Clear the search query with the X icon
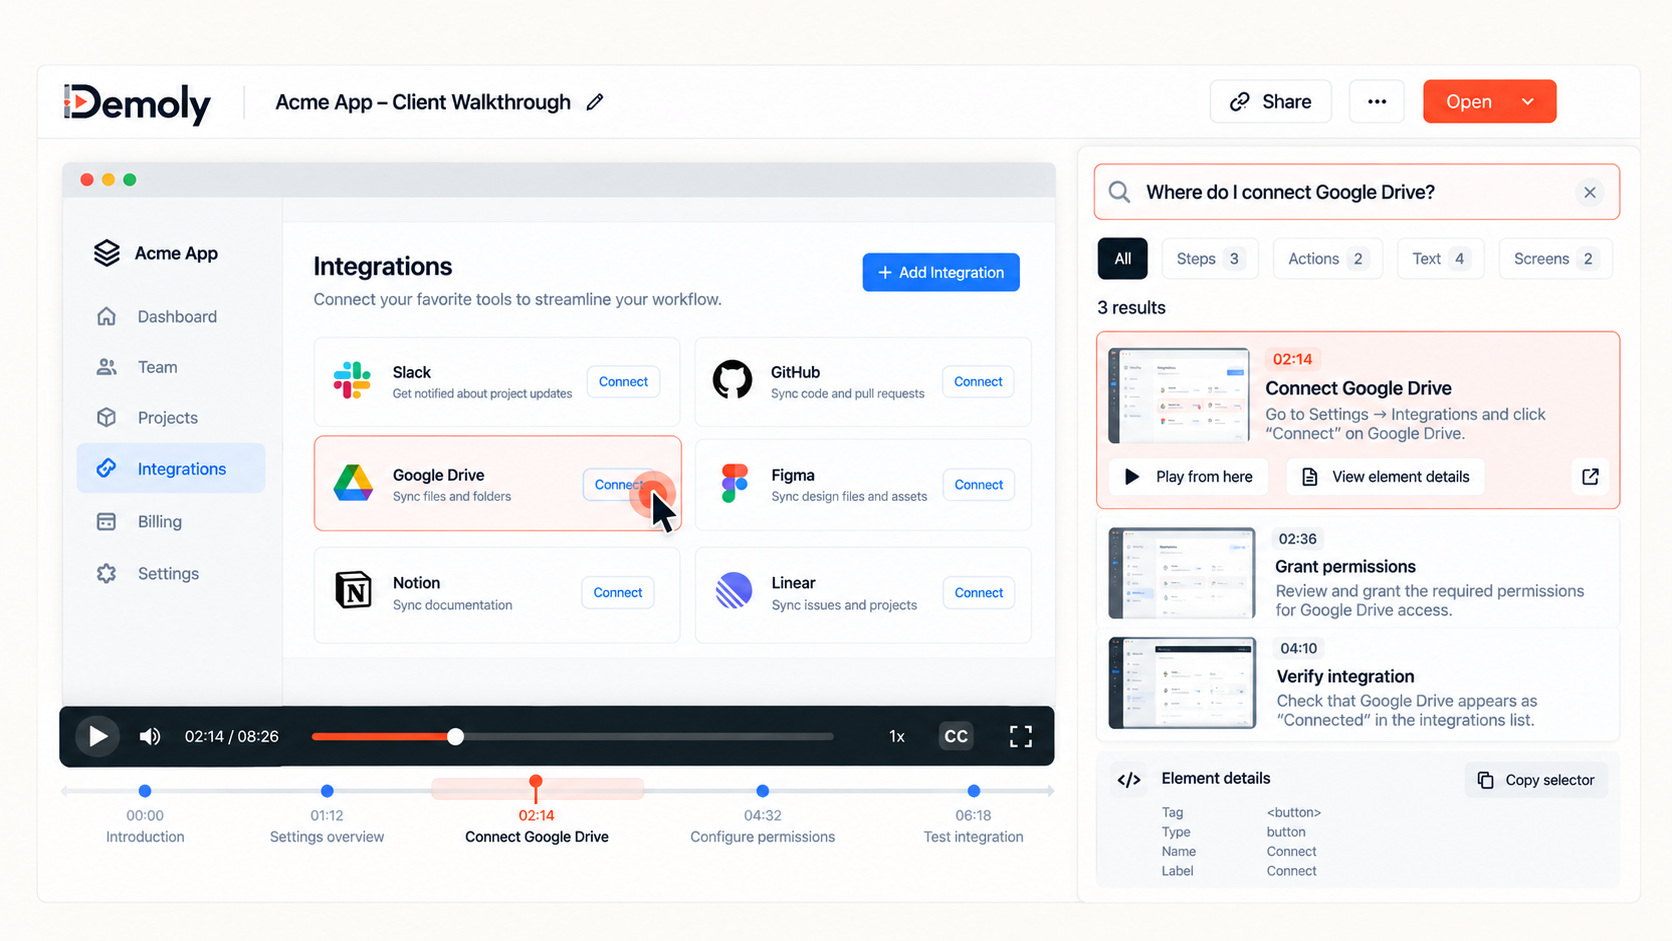This screenshot has width=1672, height=941. point(1589,192)
